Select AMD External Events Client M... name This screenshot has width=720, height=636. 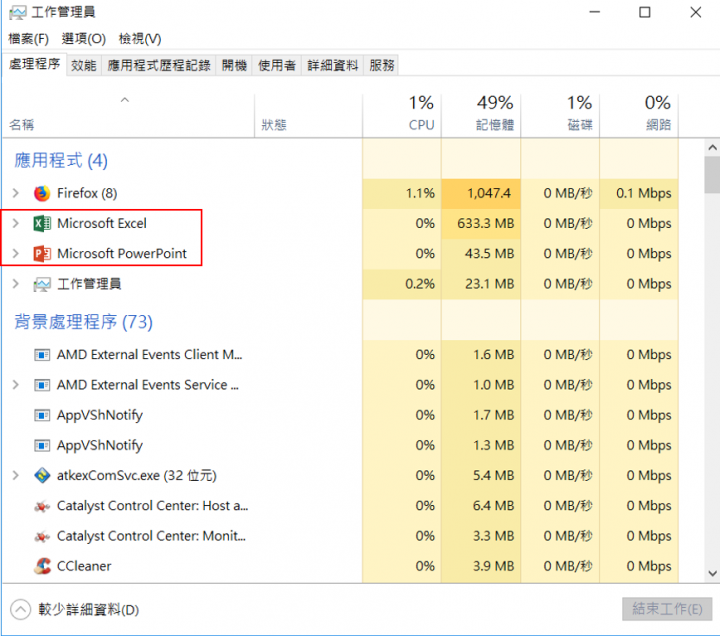[149, 355]
